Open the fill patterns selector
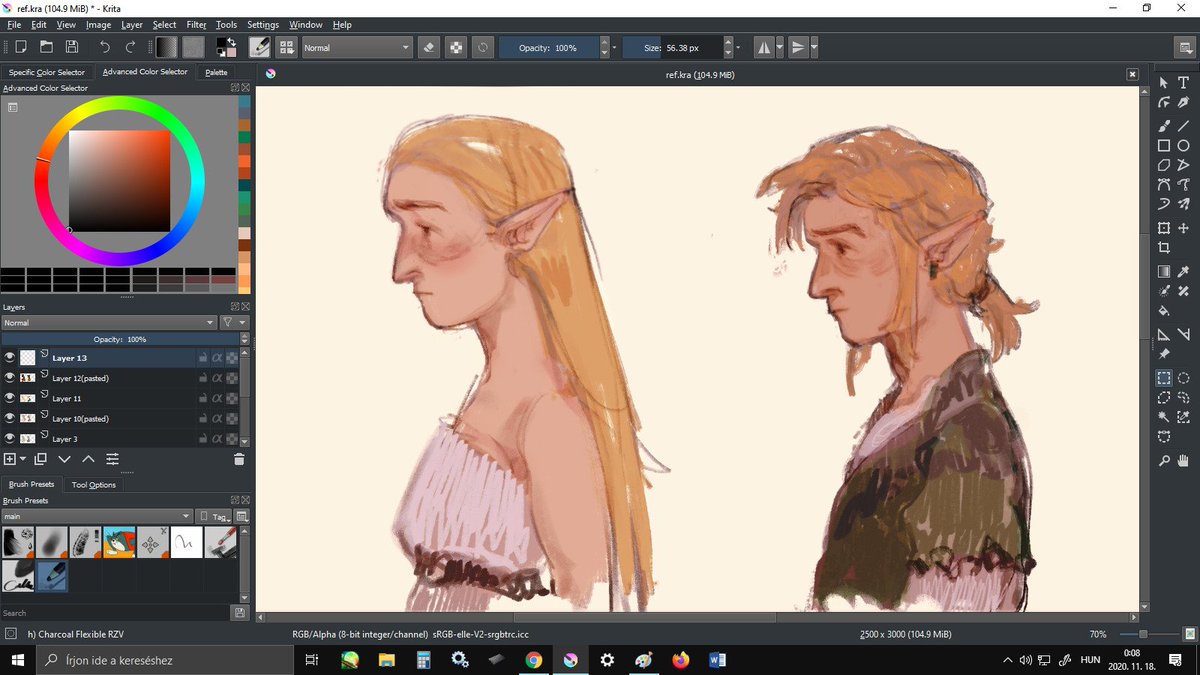Viewport: 1200px width, 675px height. coord(193,47)
